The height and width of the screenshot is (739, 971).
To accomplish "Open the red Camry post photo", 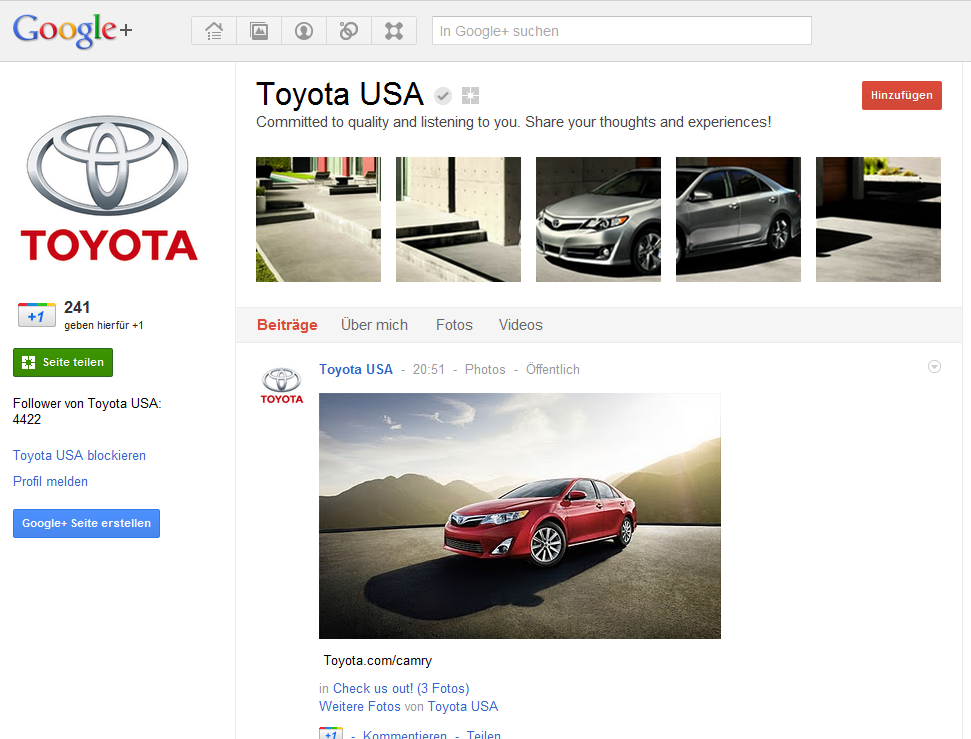I will pyautogui.click(x=520, y=515).
